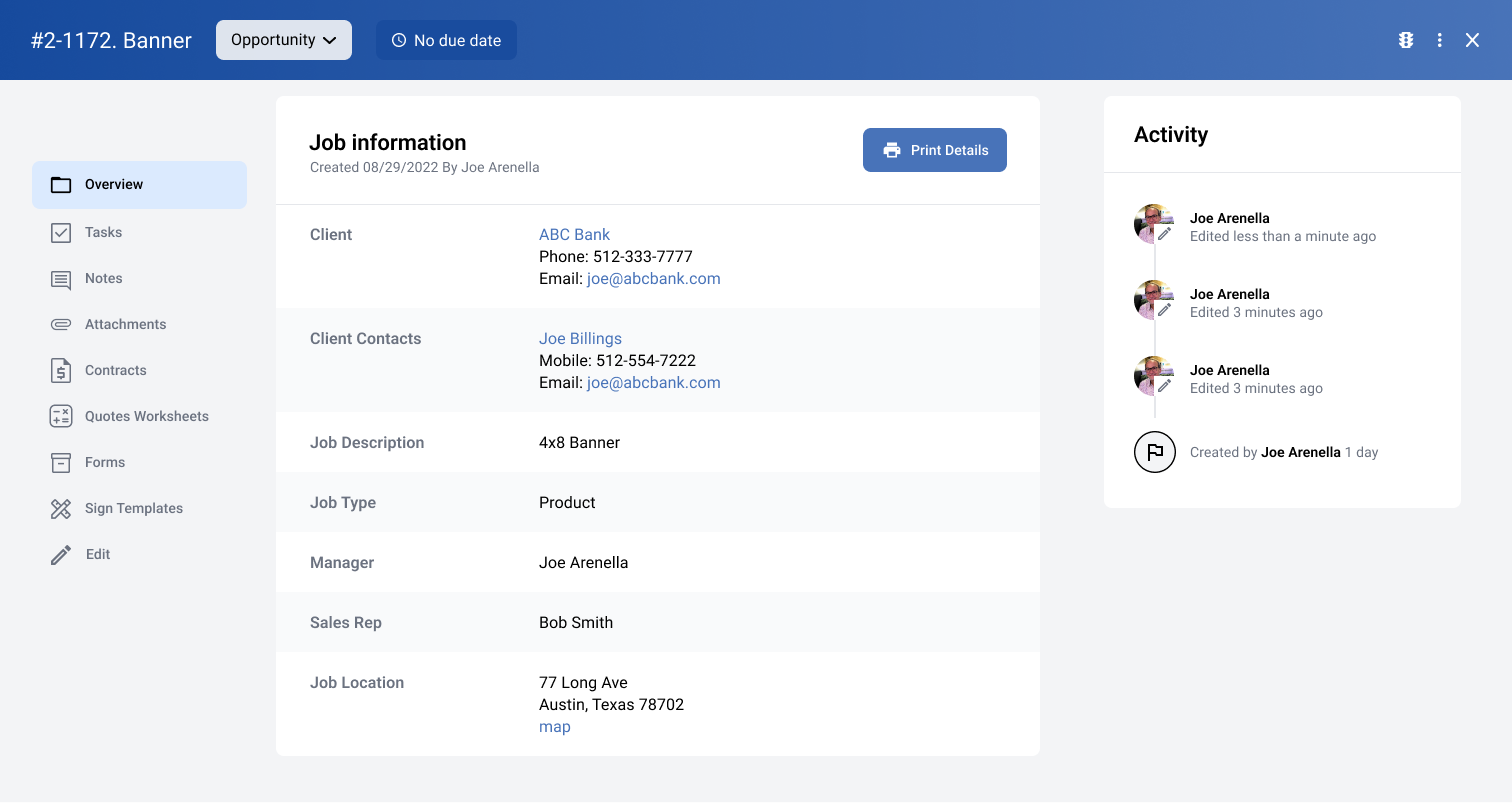
Task: Click the Attachments paperclip icon
Action: coord(61,324)
